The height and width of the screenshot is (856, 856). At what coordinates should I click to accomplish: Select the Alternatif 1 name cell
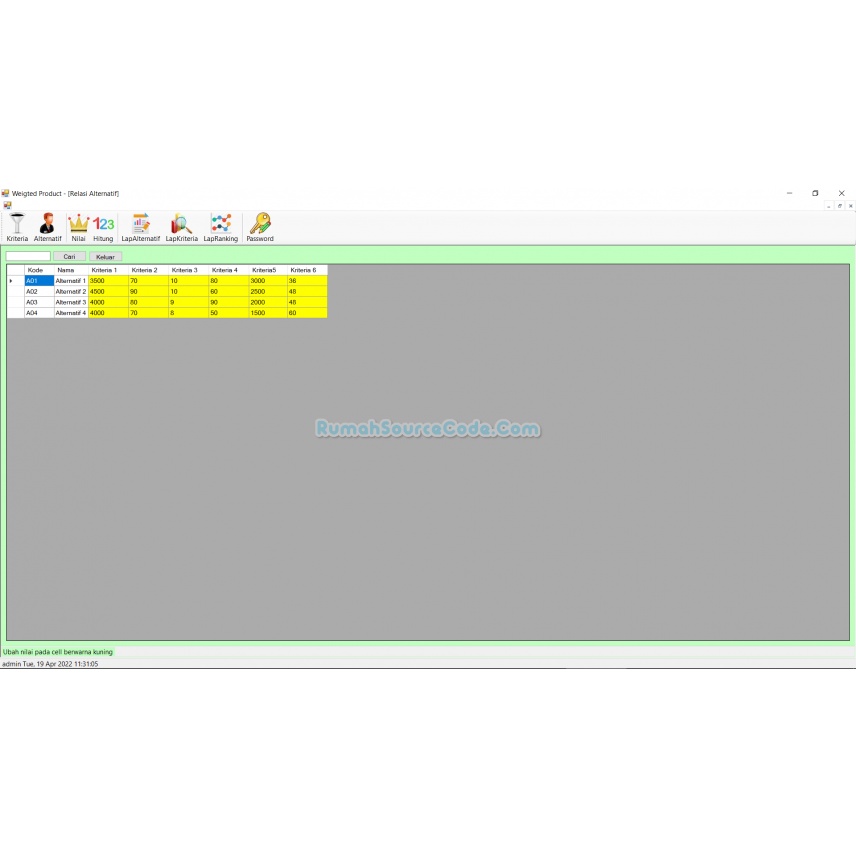click(x=71, y=281)
